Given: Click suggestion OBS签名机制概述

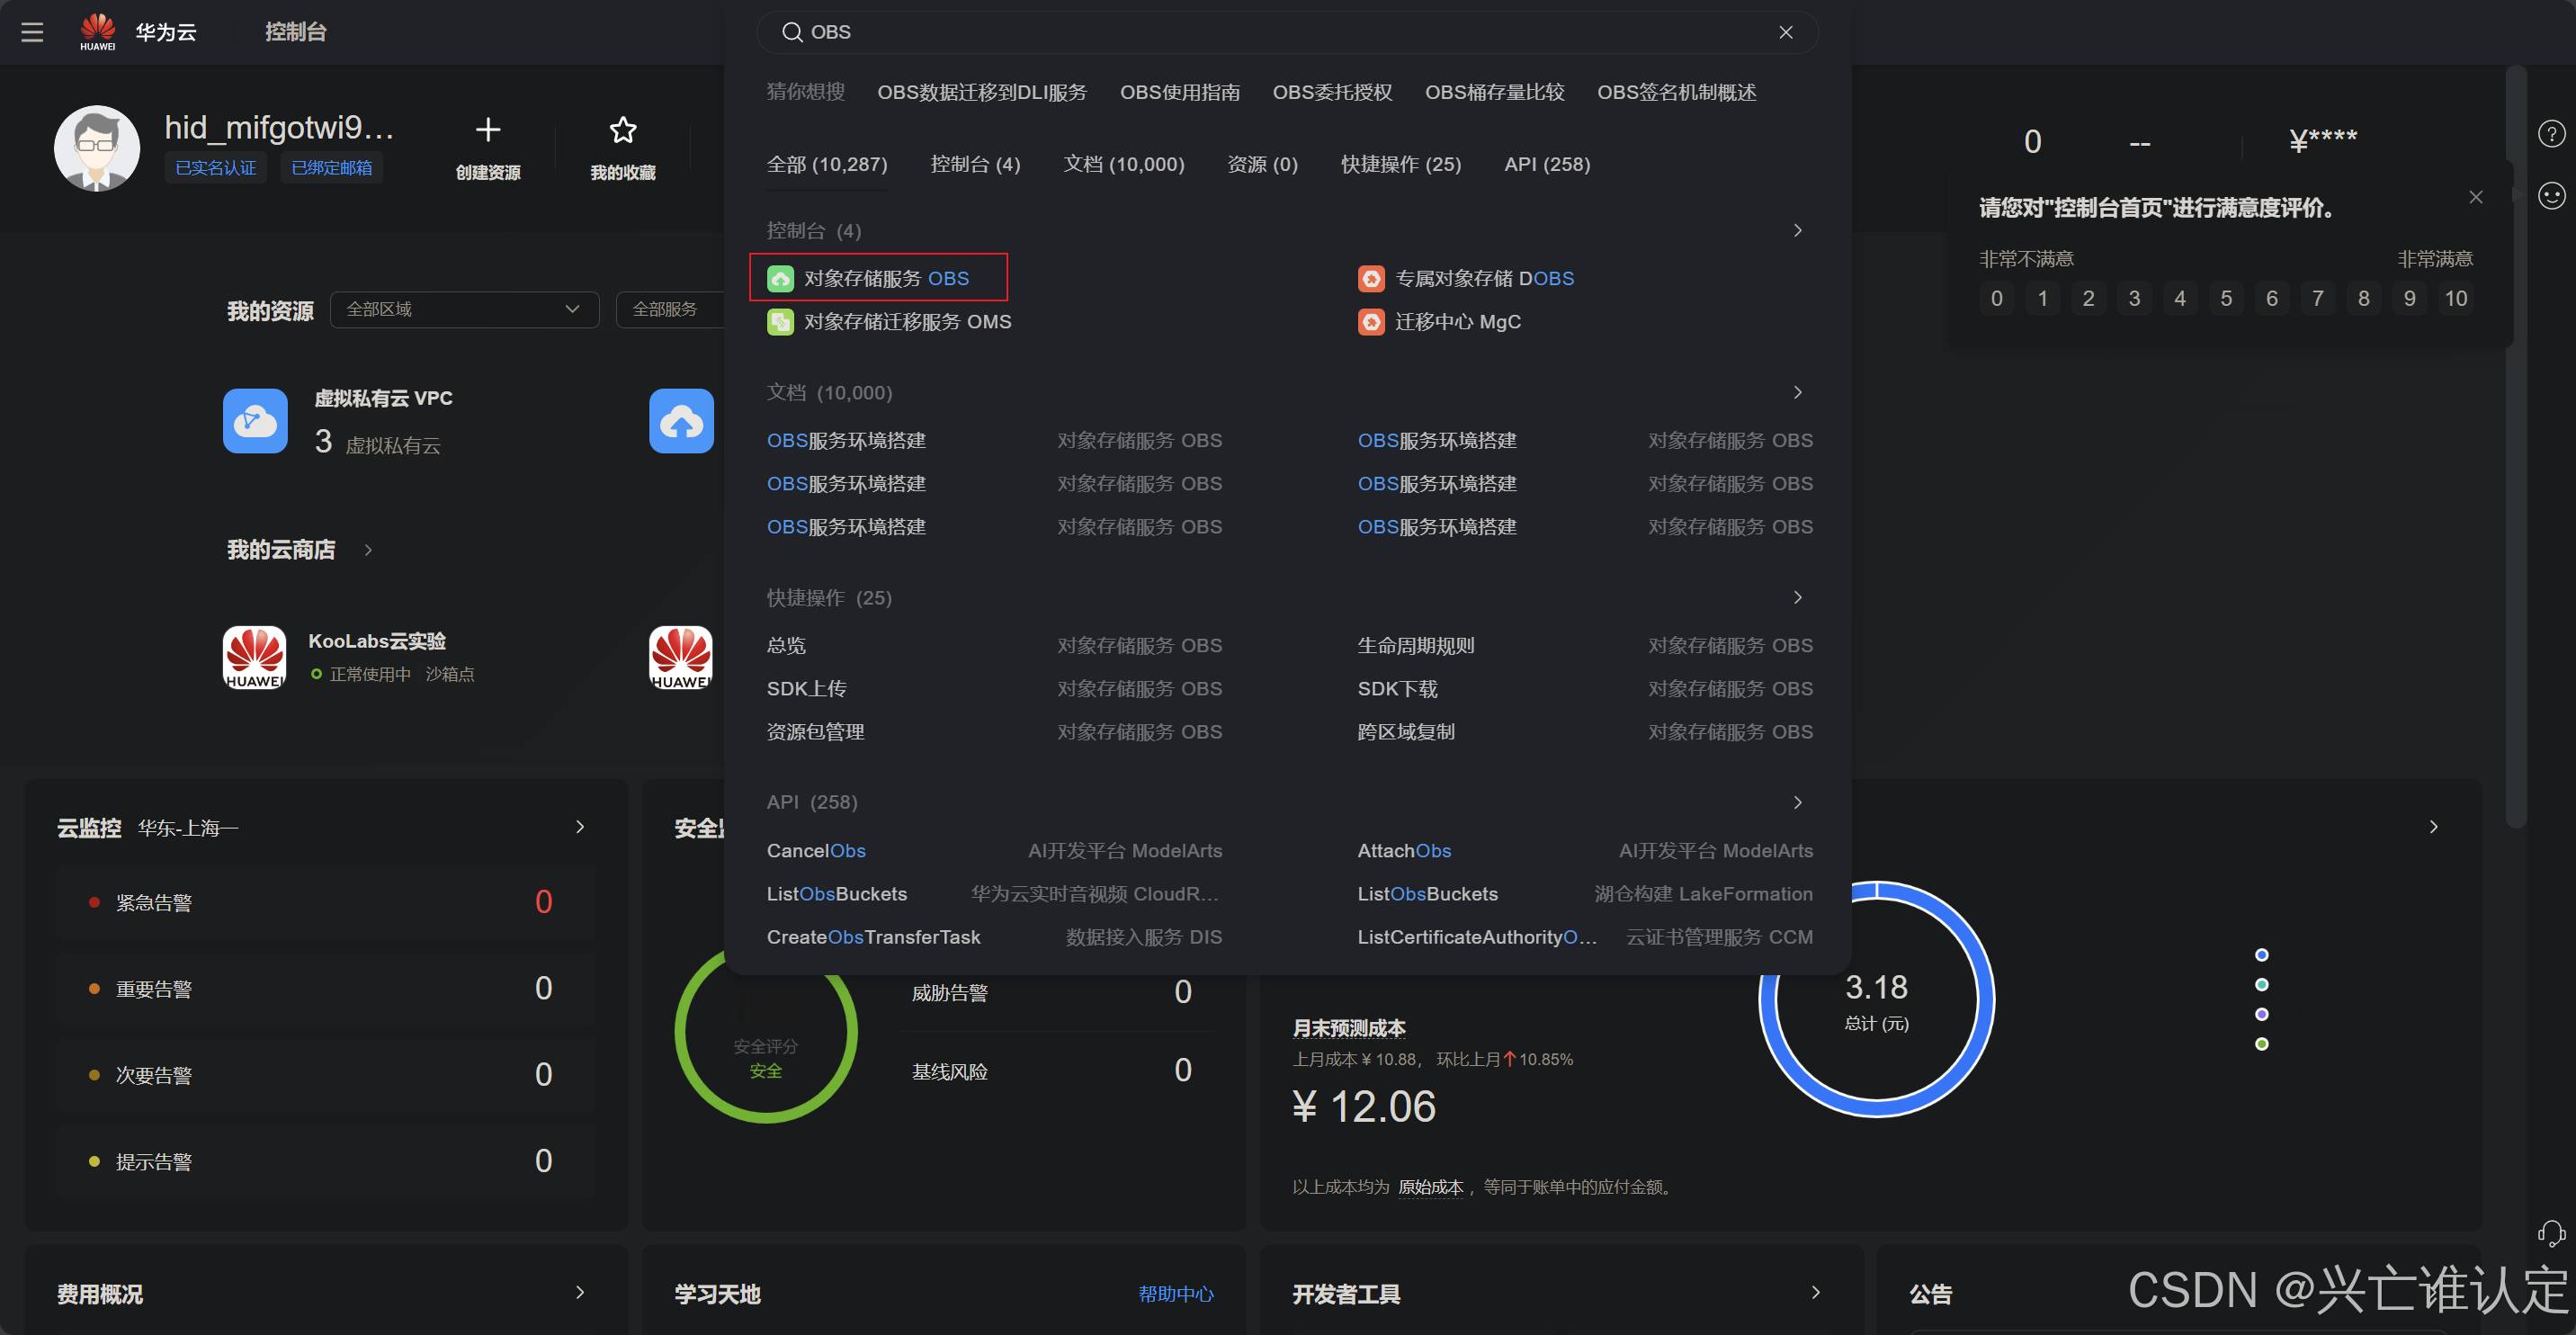Looking at the screenshot, I should [1676, 92].
